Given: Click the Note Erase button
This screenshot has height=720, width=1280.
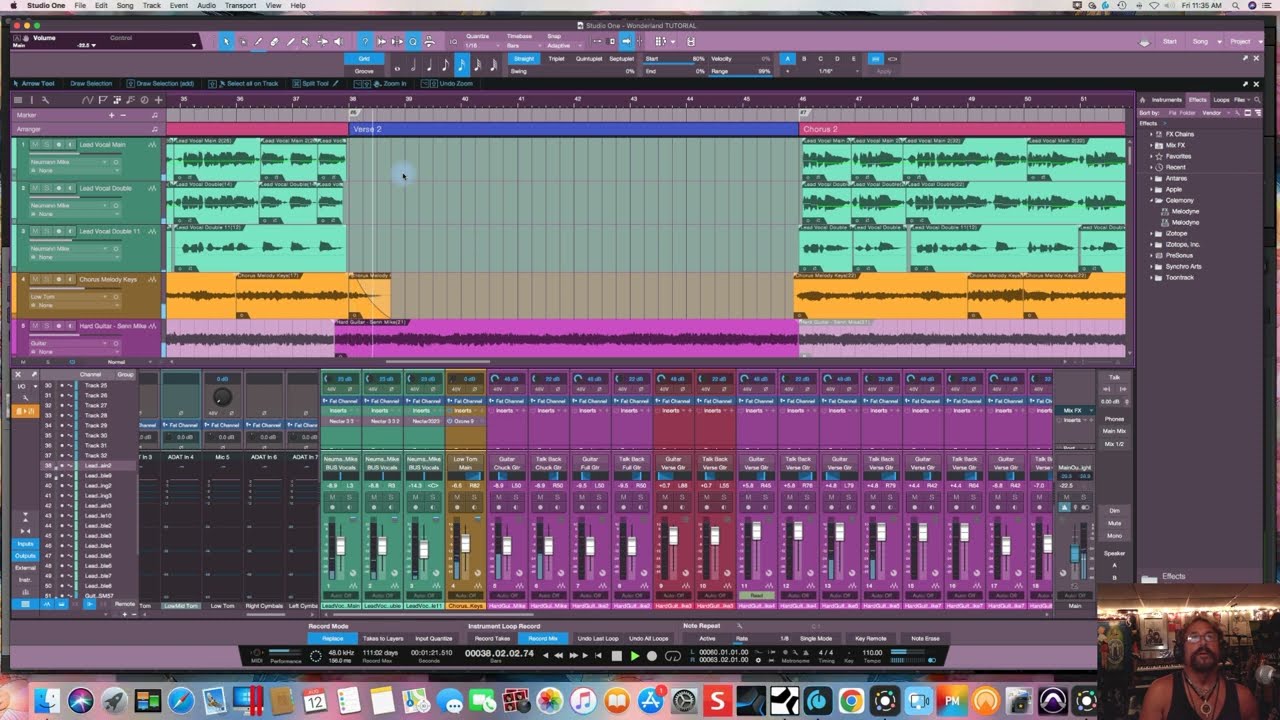Looking at the screenshot, I should [925, 638].
